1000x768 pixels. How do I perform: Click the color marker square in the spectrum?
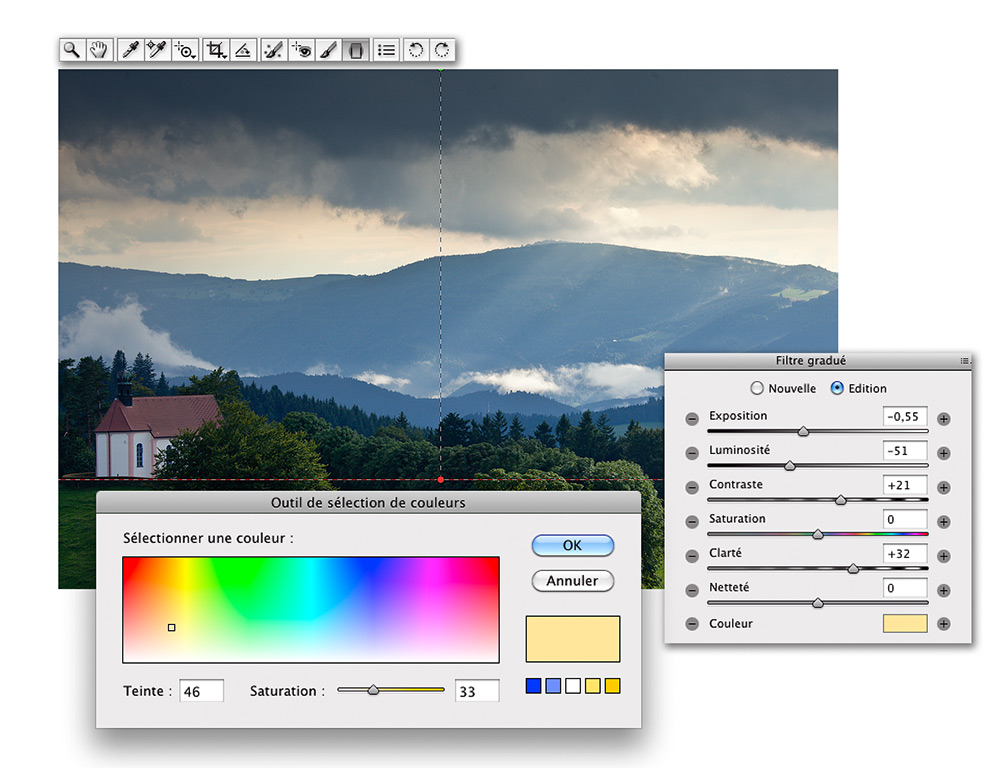pos(172,628)
